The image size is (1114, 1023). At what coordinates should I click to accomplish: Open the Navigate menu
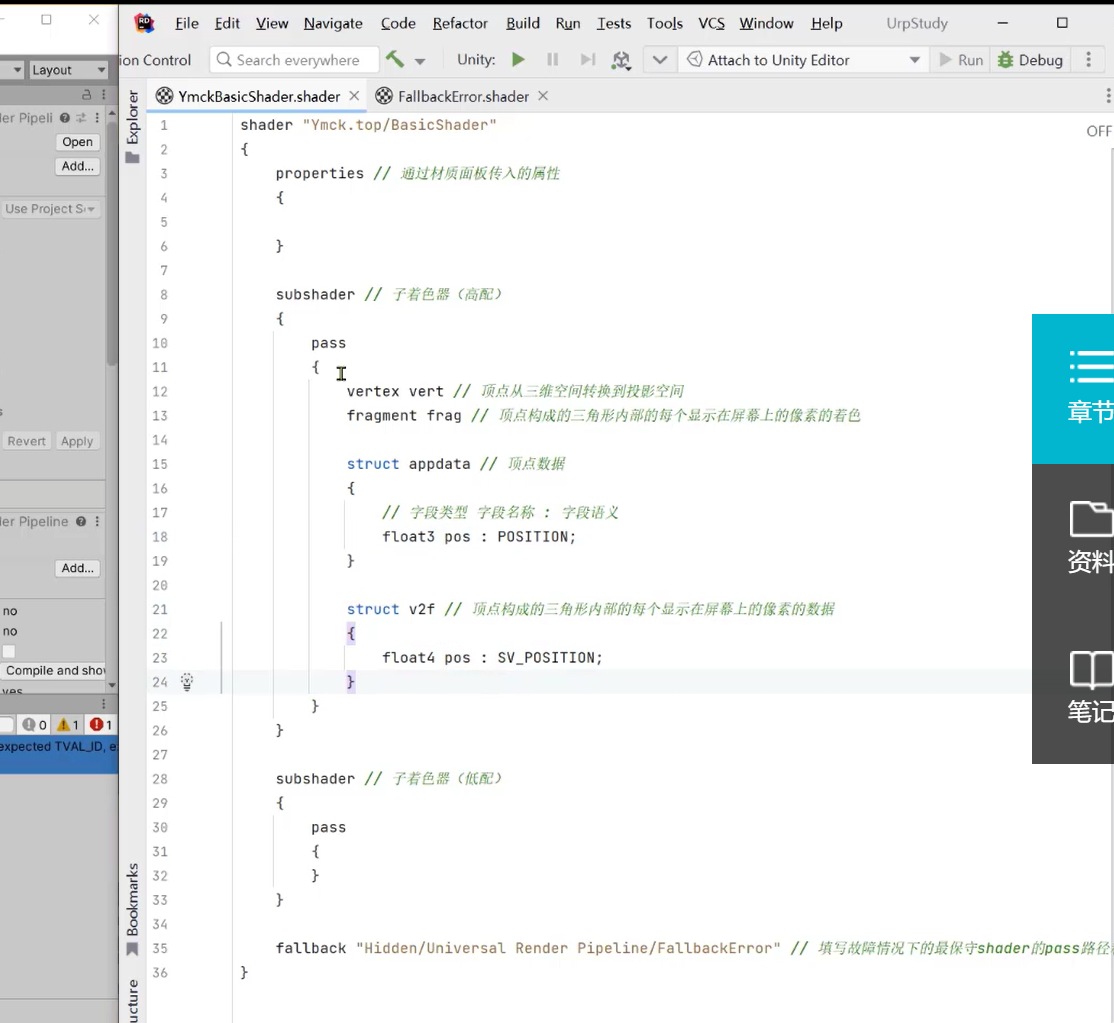pos(333,23)
